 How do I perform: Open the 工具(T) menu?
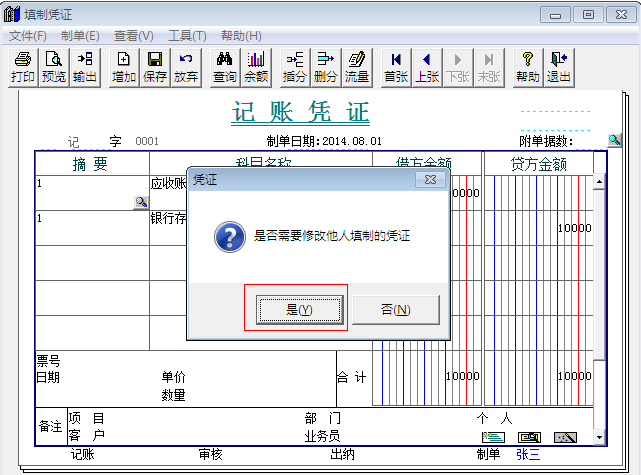187,36
